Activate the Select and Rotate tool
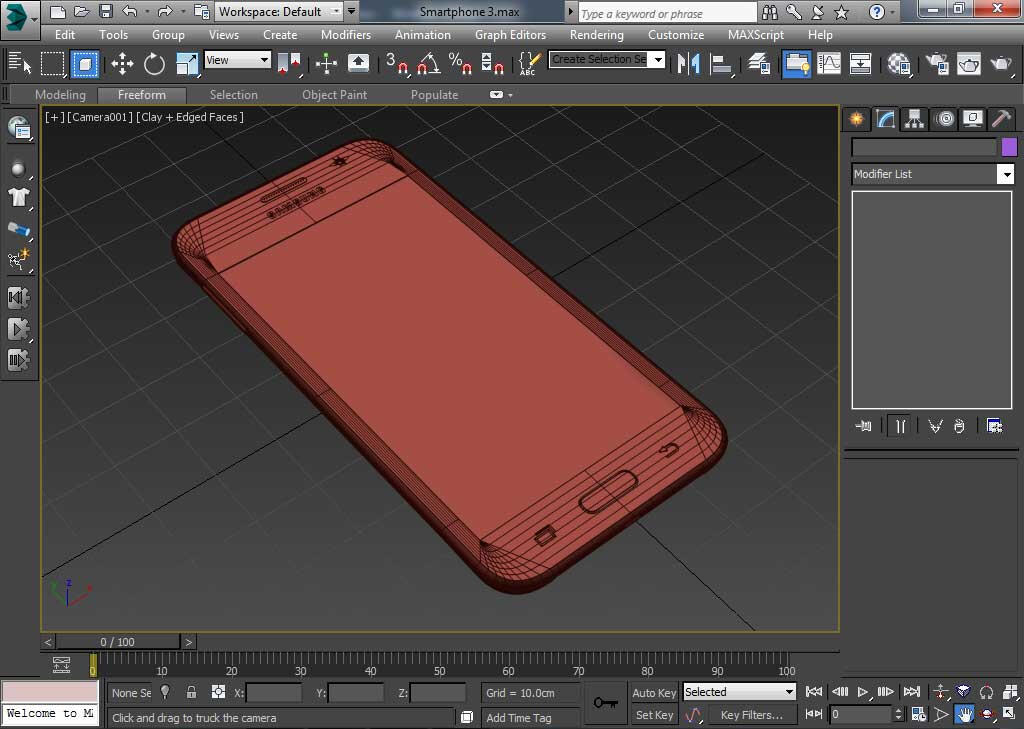Viewport: 1024px width, 729px height. (x=154, y=64)
